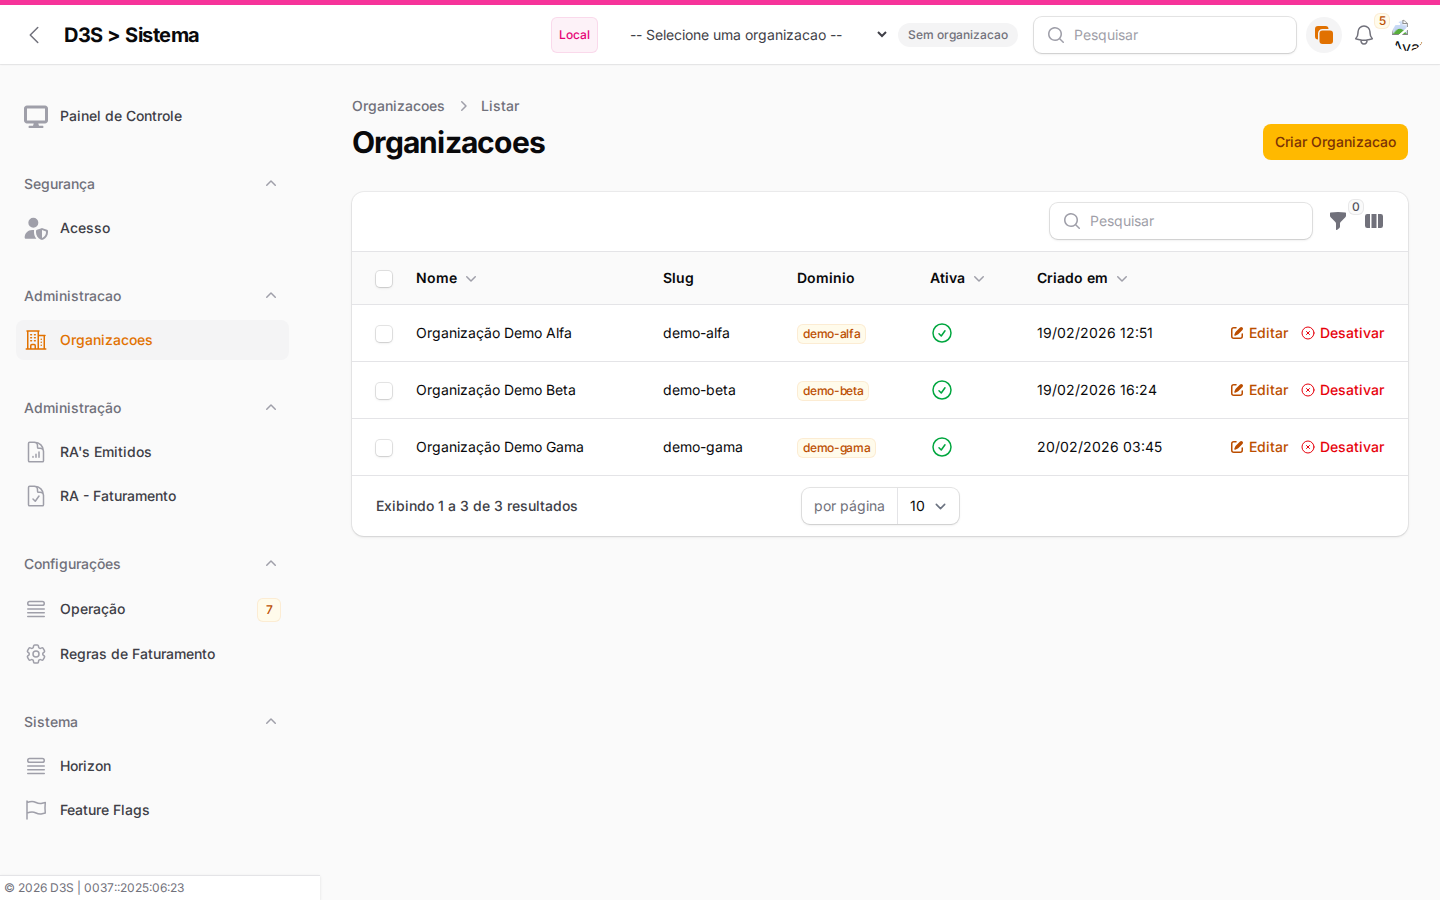
Task: Click the Slug column header
Action: (678, 278)
